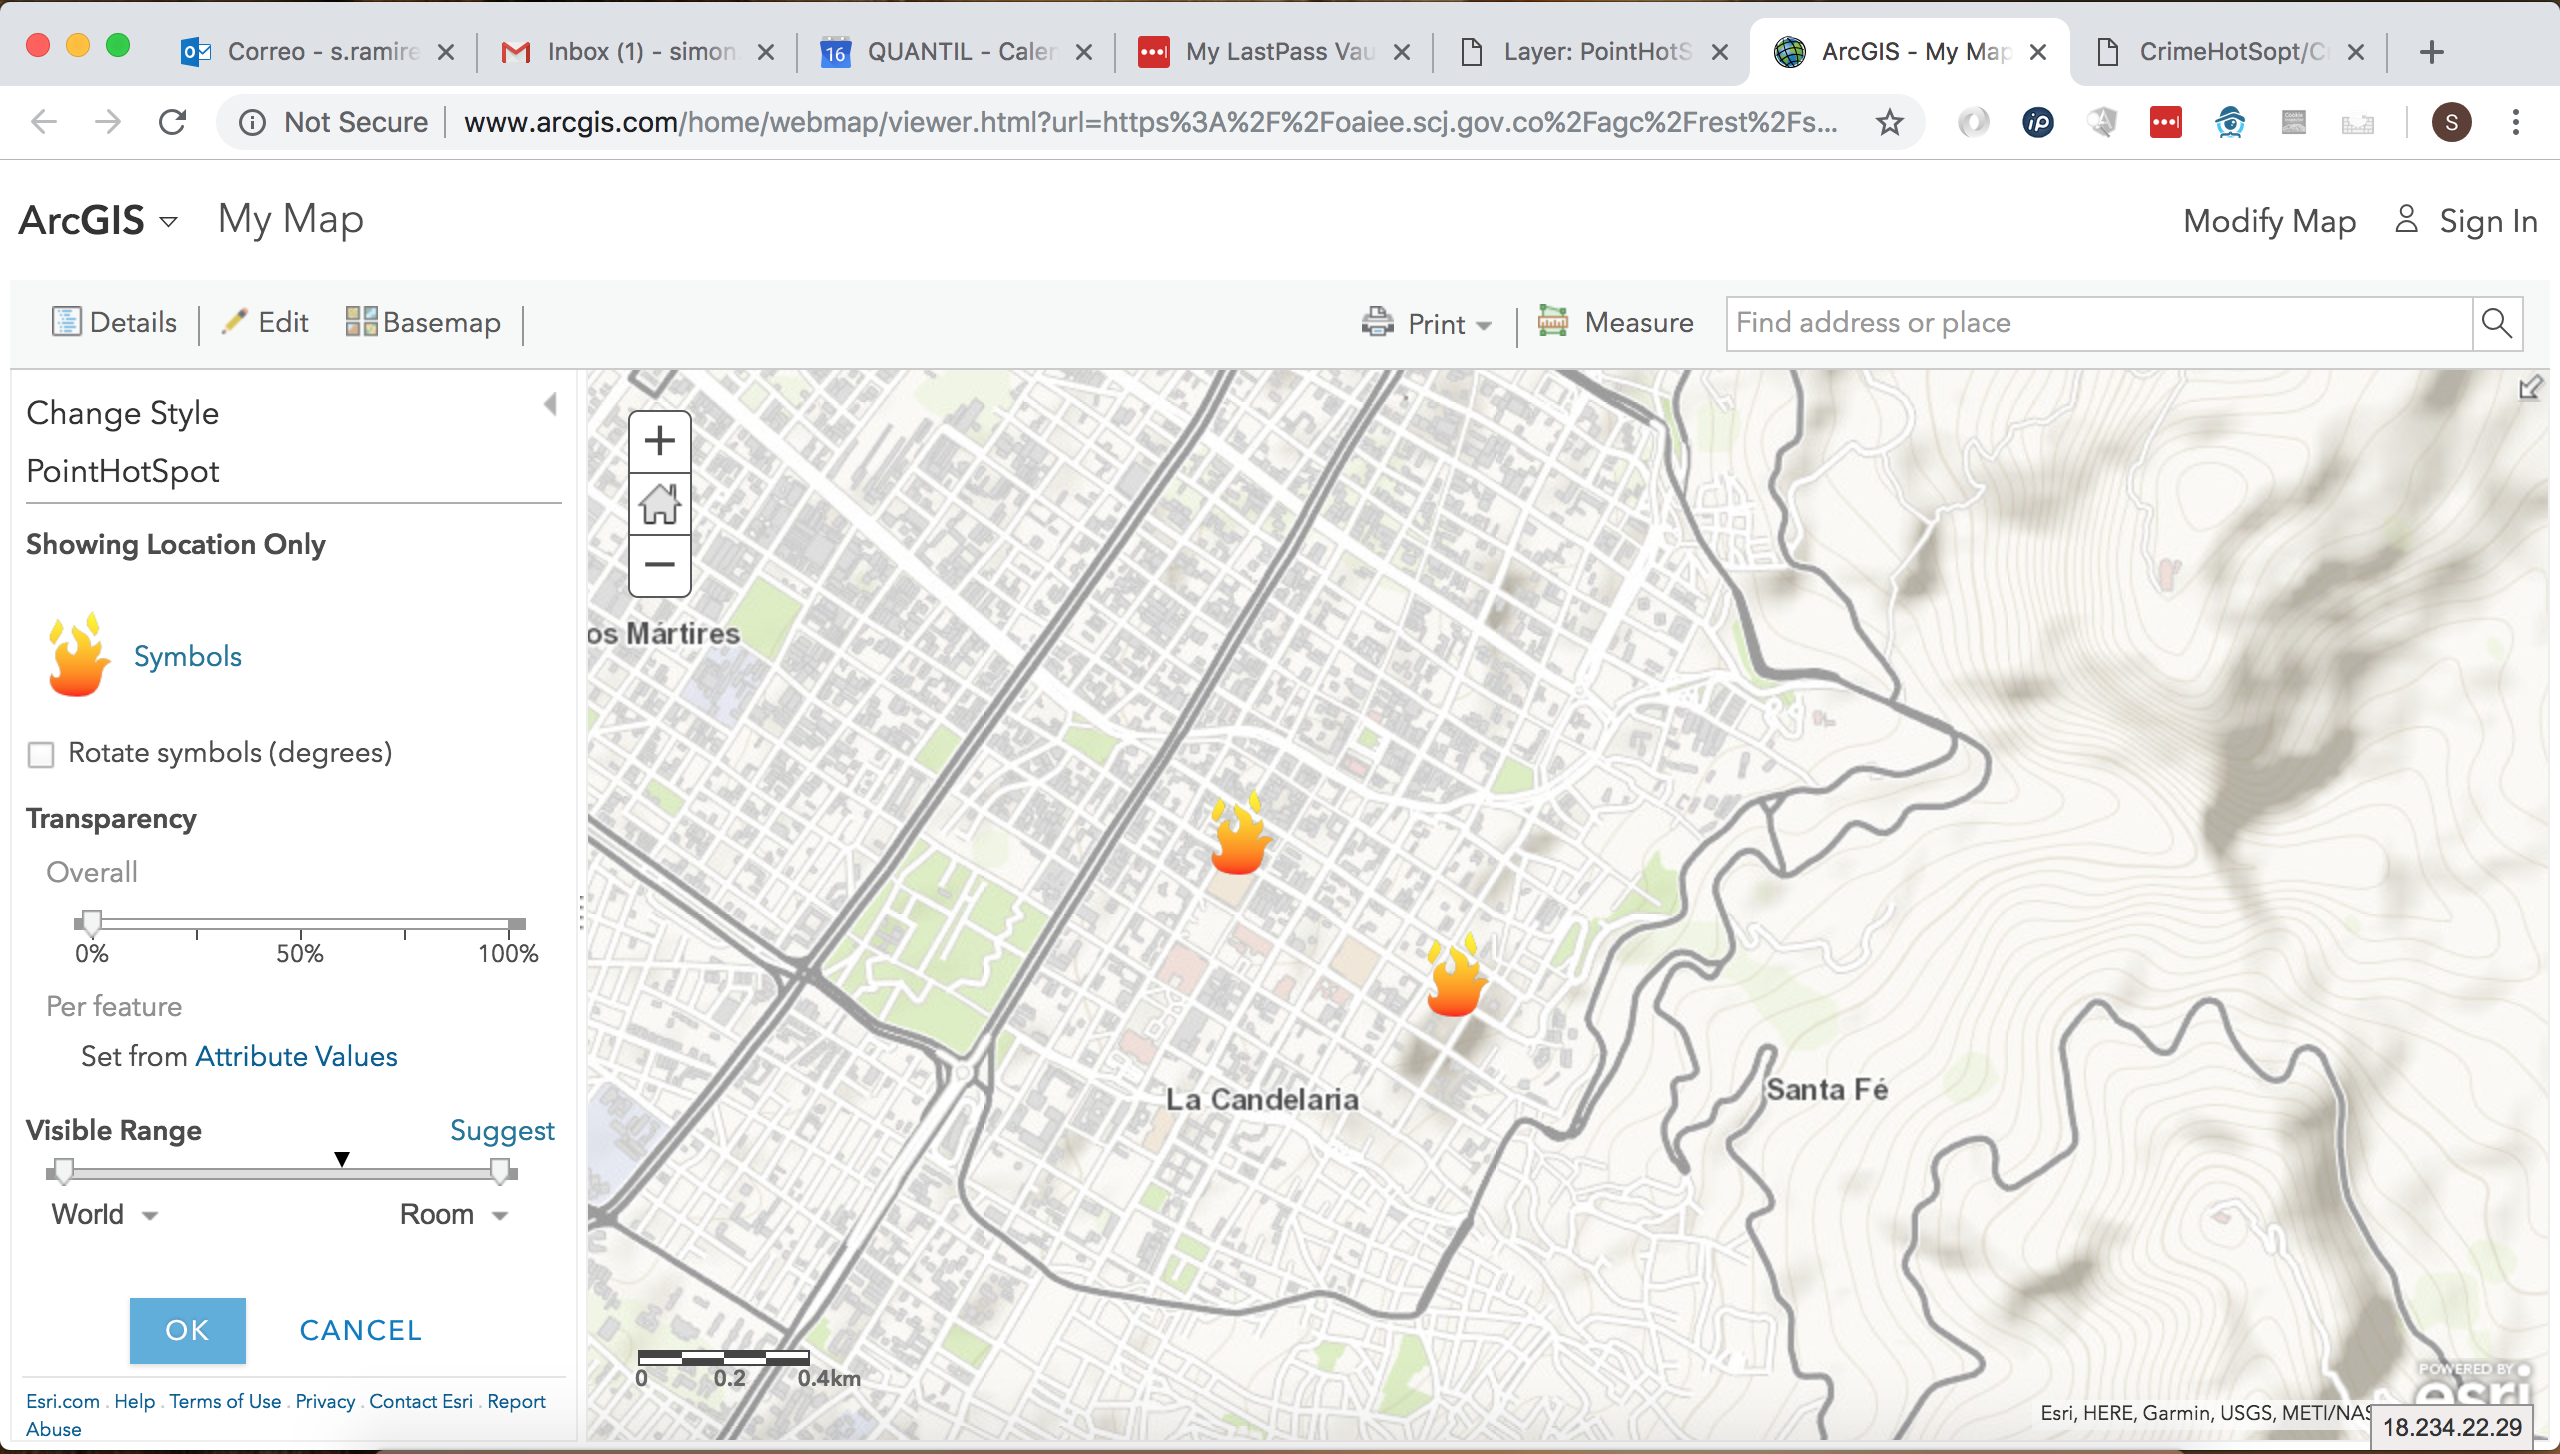Click the search magnifier icon for address

(2497, 323)
